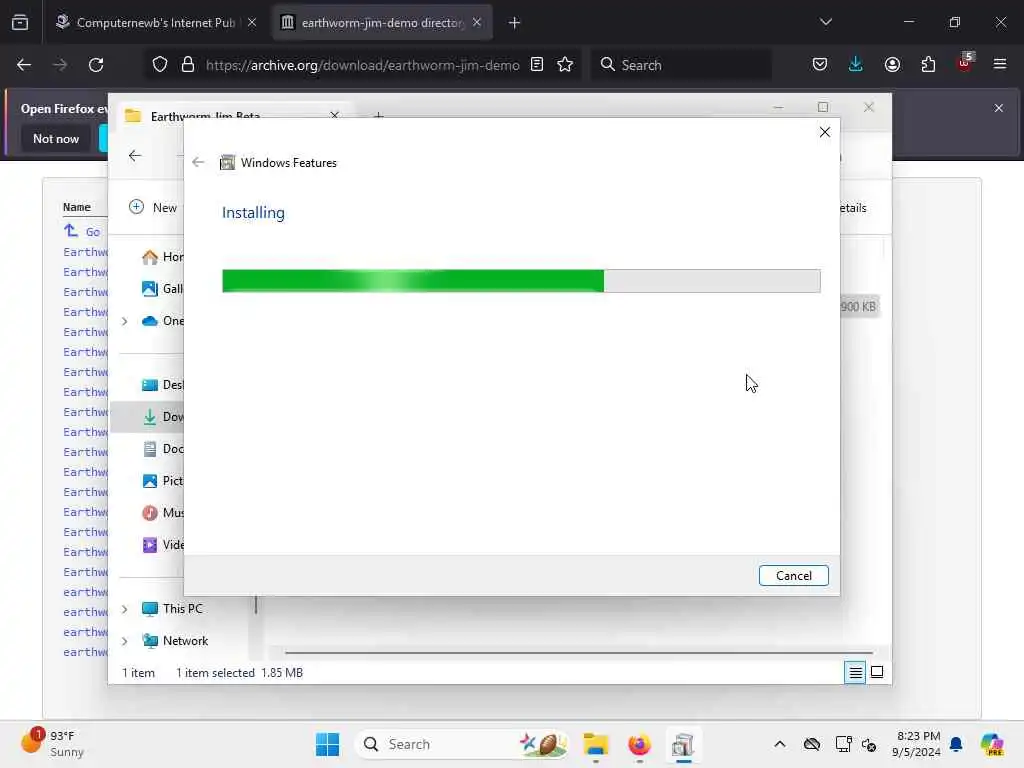Image resolution: width=1024 pixels, height=768 pixels.
Task: Click the site padlock icon
Action: 188,65
